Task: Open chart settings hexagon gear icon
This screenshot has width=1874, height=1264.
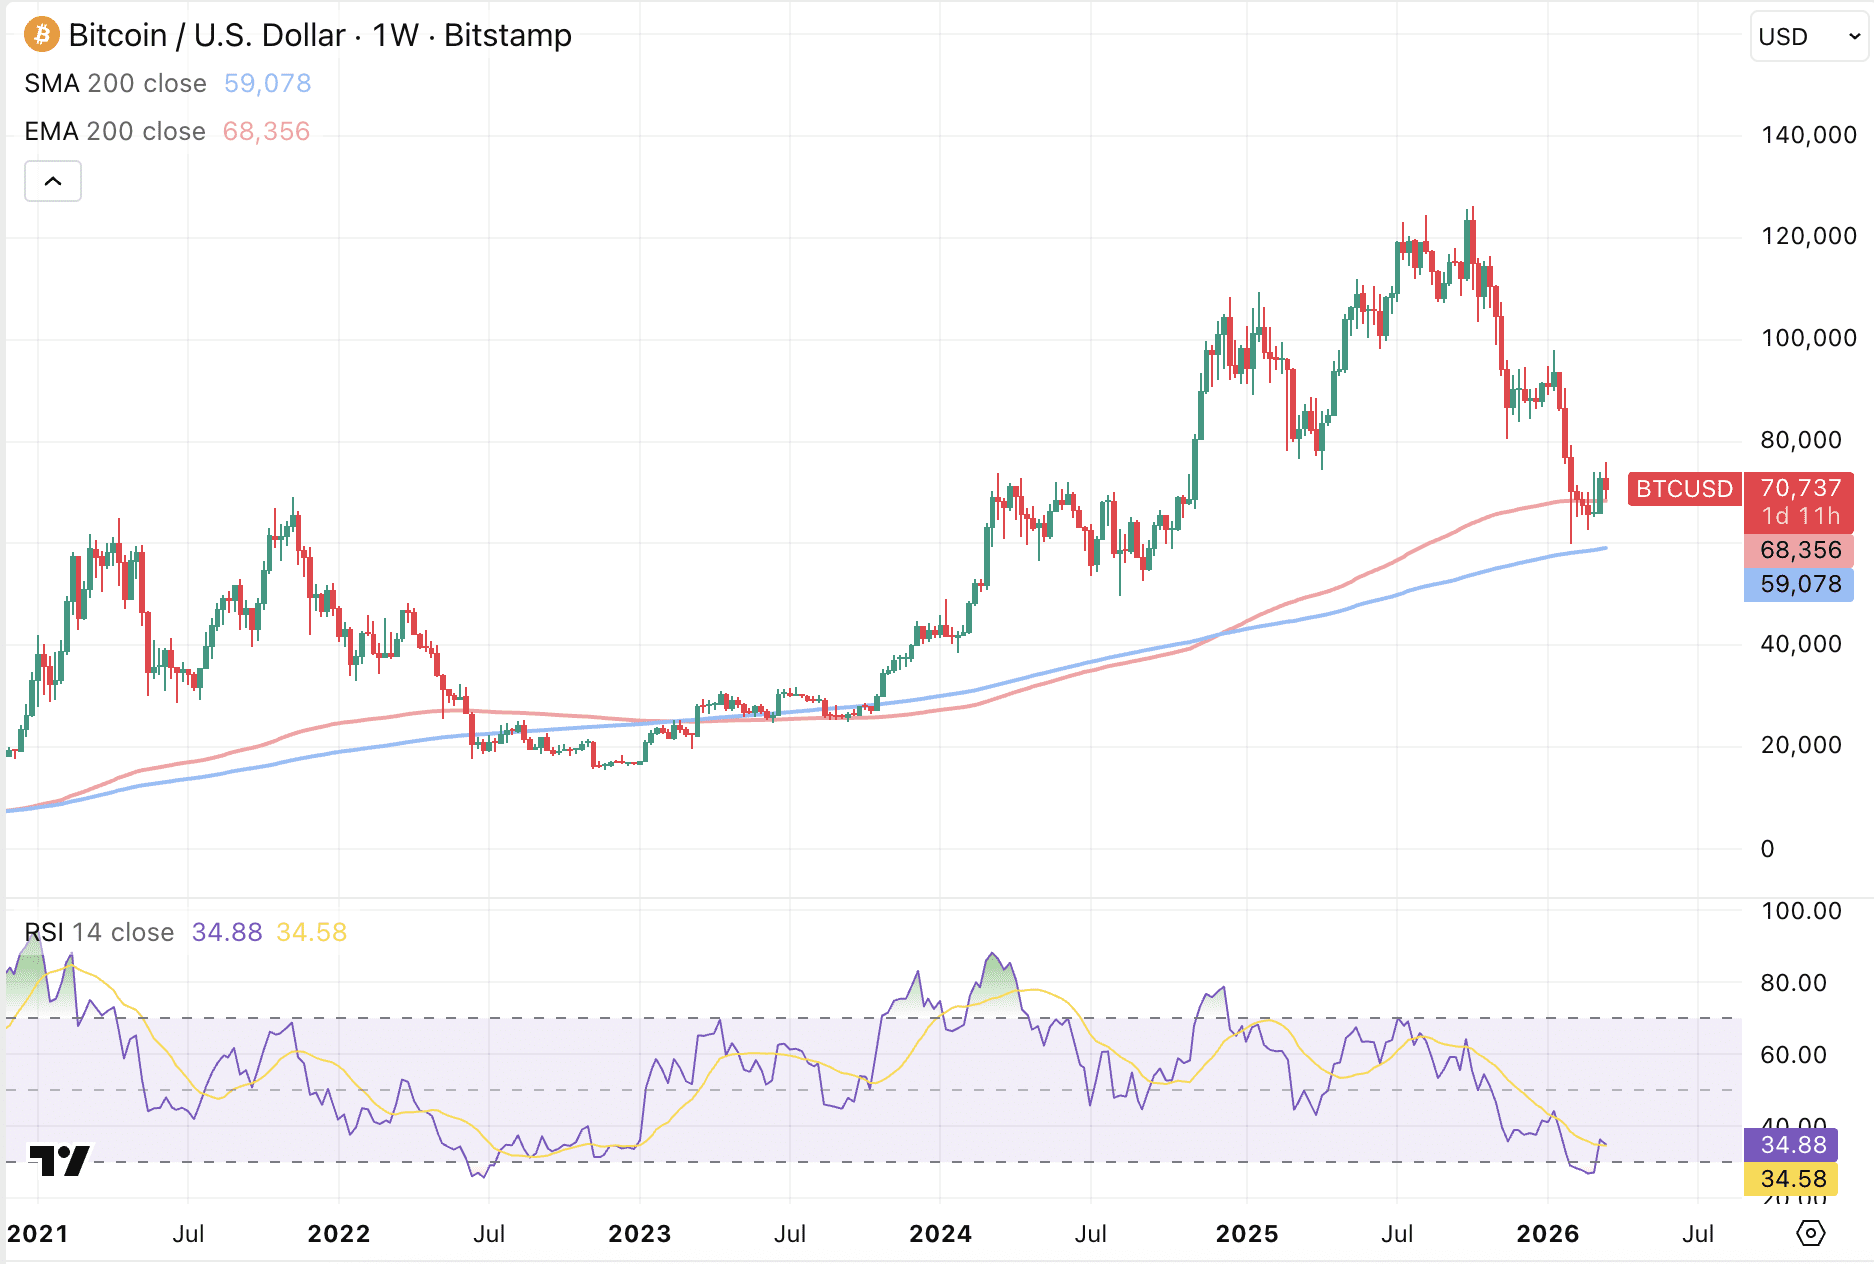Action: click(1810, 1233)
